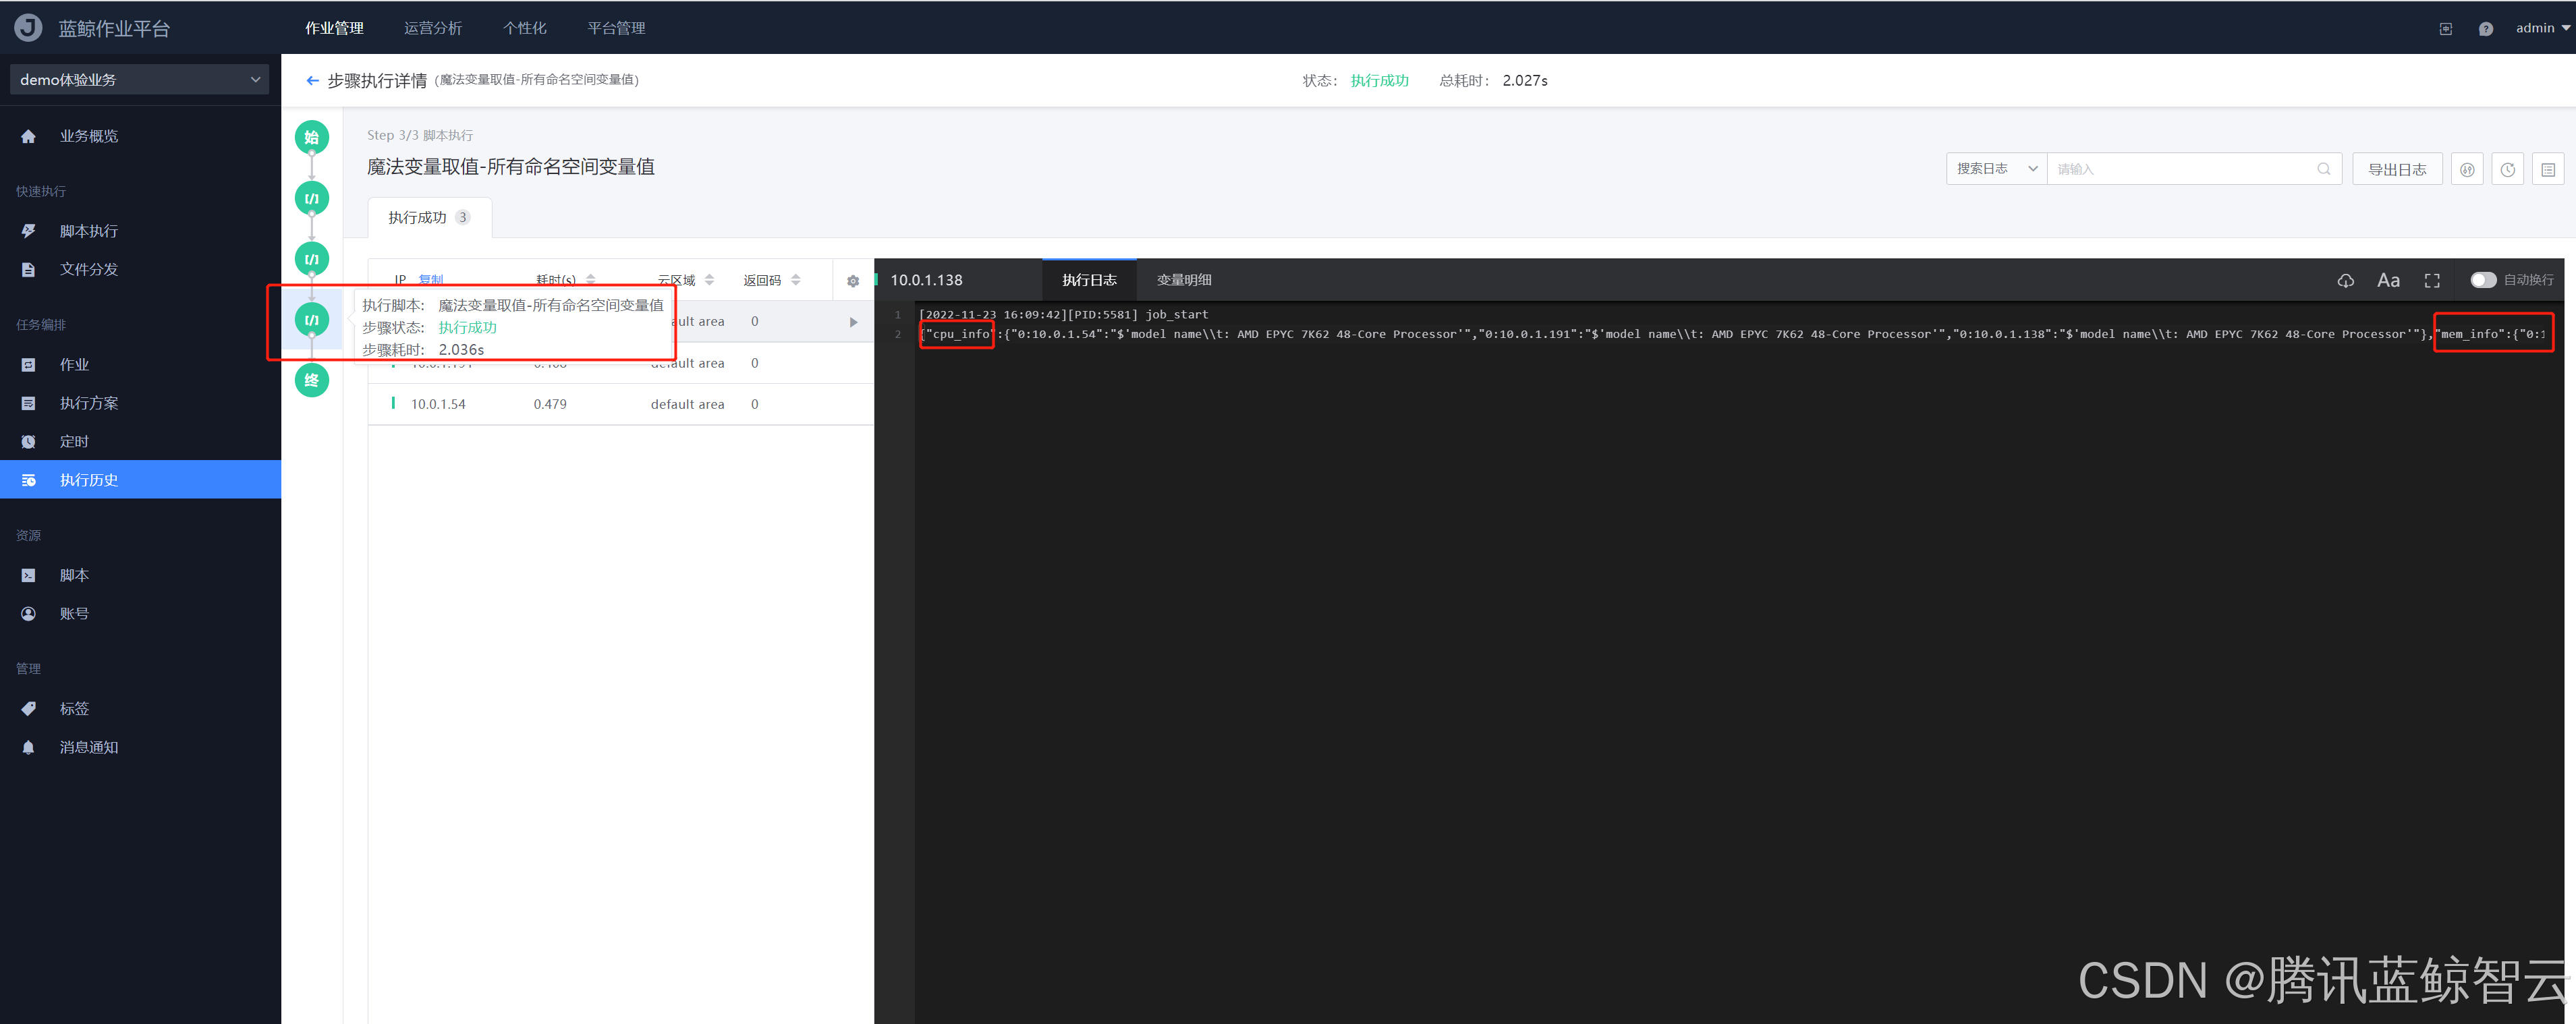Open the operation record list icon
The height and width of the screenshot is (1024, 2576).
click(2547, 170)
